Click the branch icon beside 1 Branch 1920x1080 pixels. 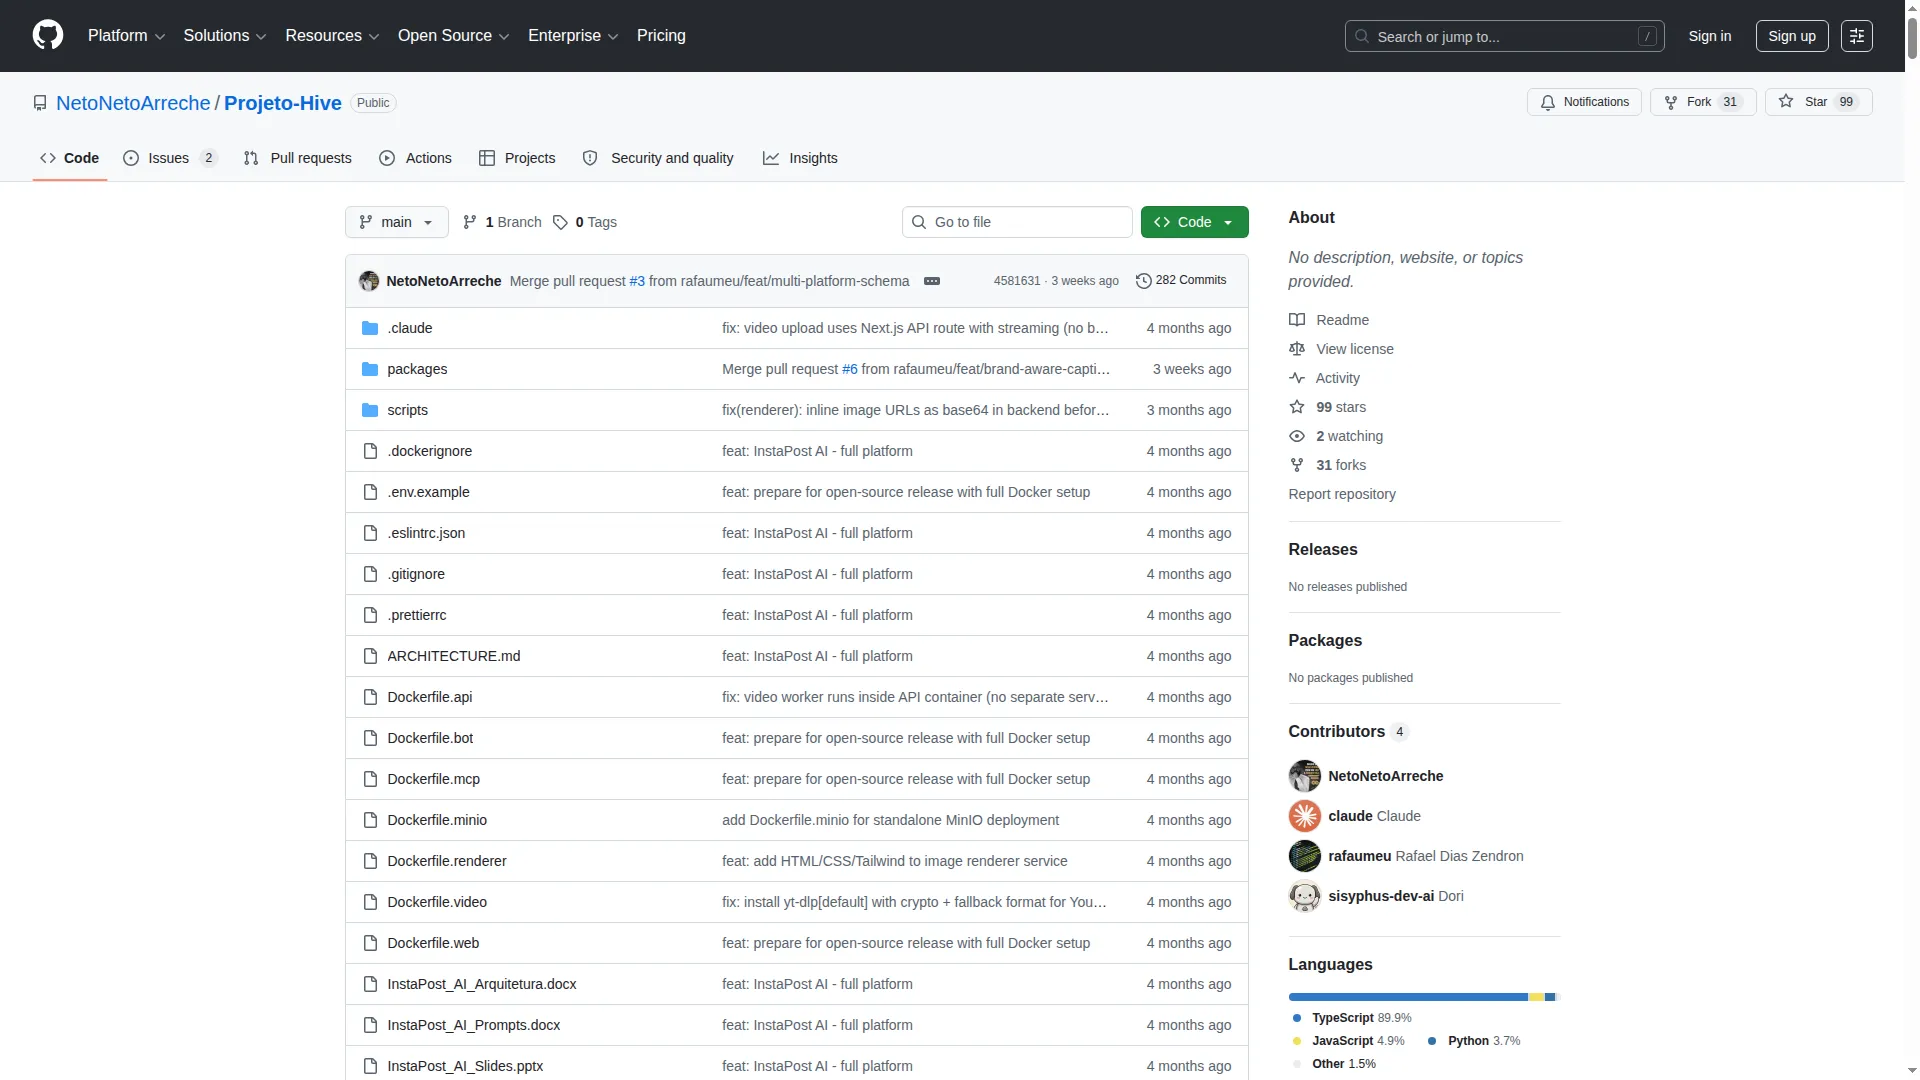coord(470,222)
